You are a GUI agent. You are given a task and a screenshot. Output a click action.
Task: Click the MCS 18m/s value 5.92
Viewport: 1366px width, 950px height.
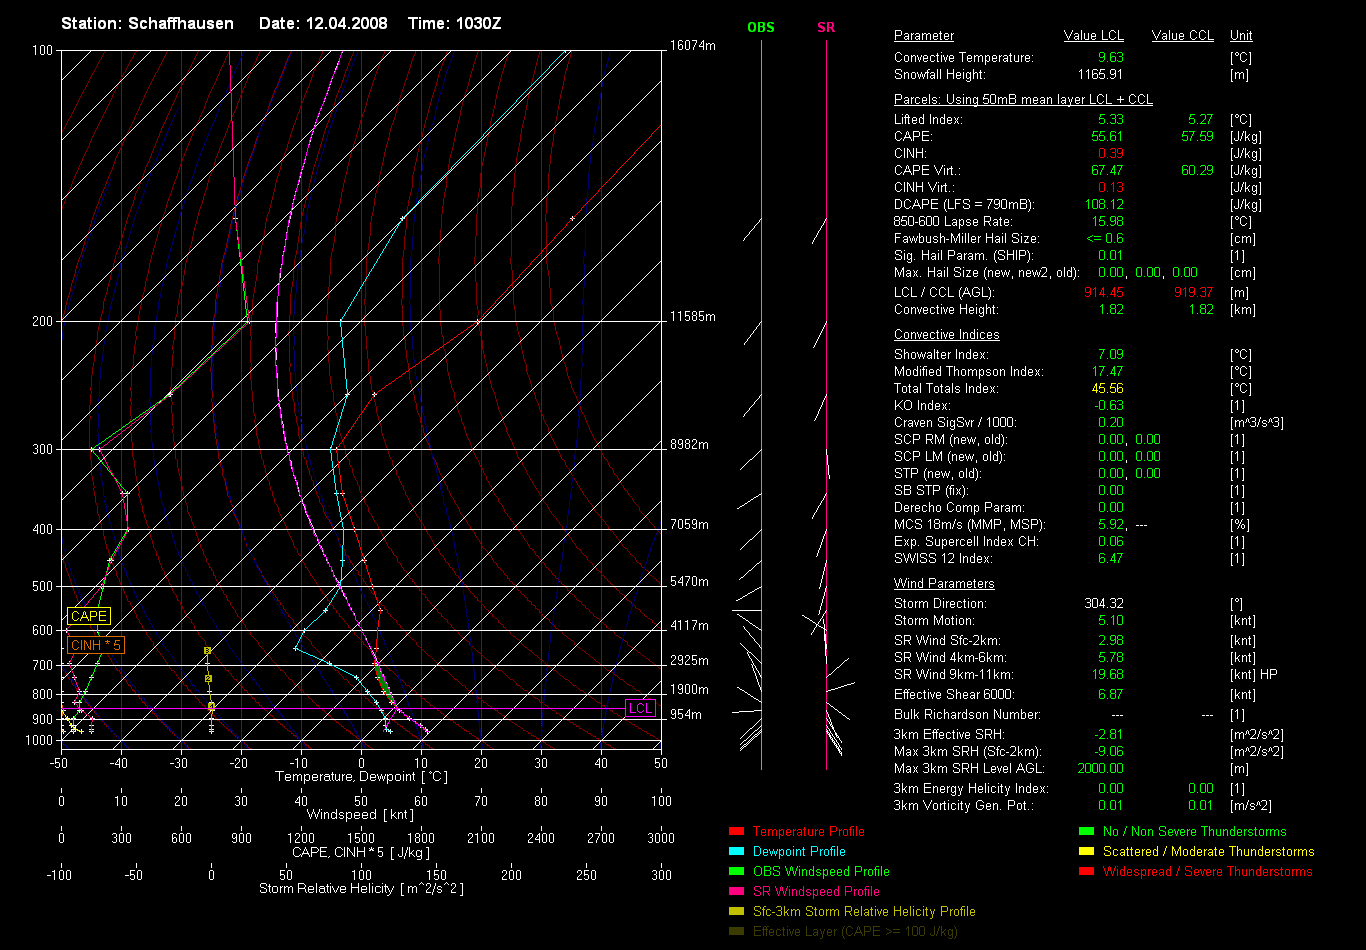coord(1111,525)
